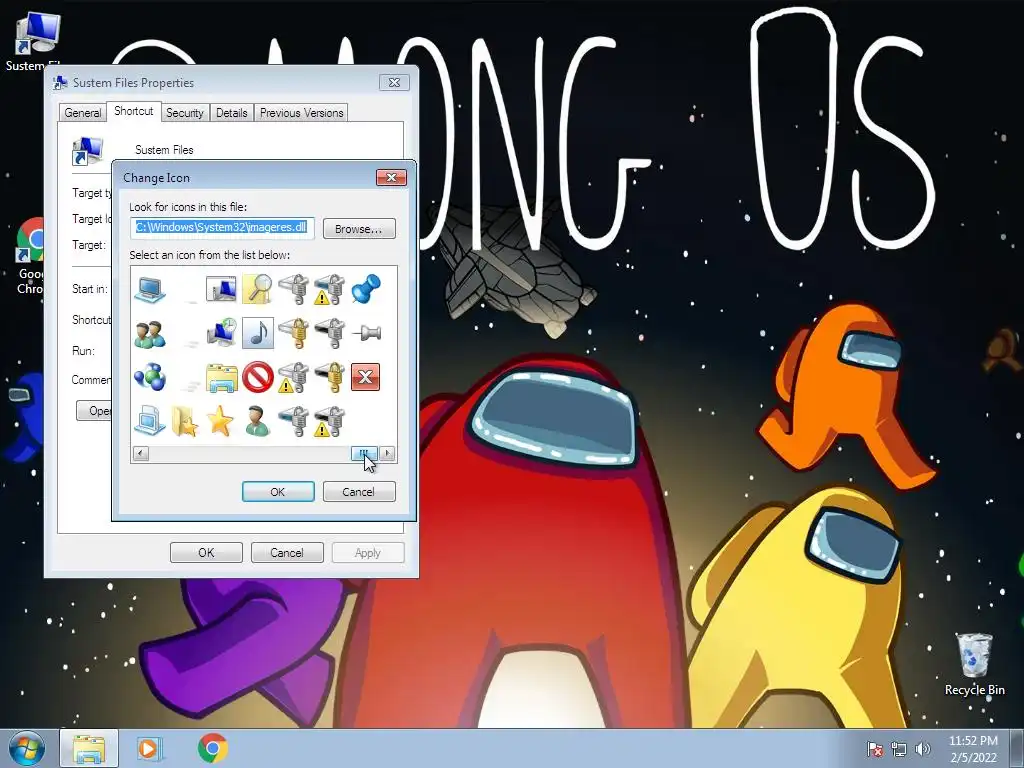
Task: Select the music note icon
Action: pyautogui.click(x=257, y=333)
